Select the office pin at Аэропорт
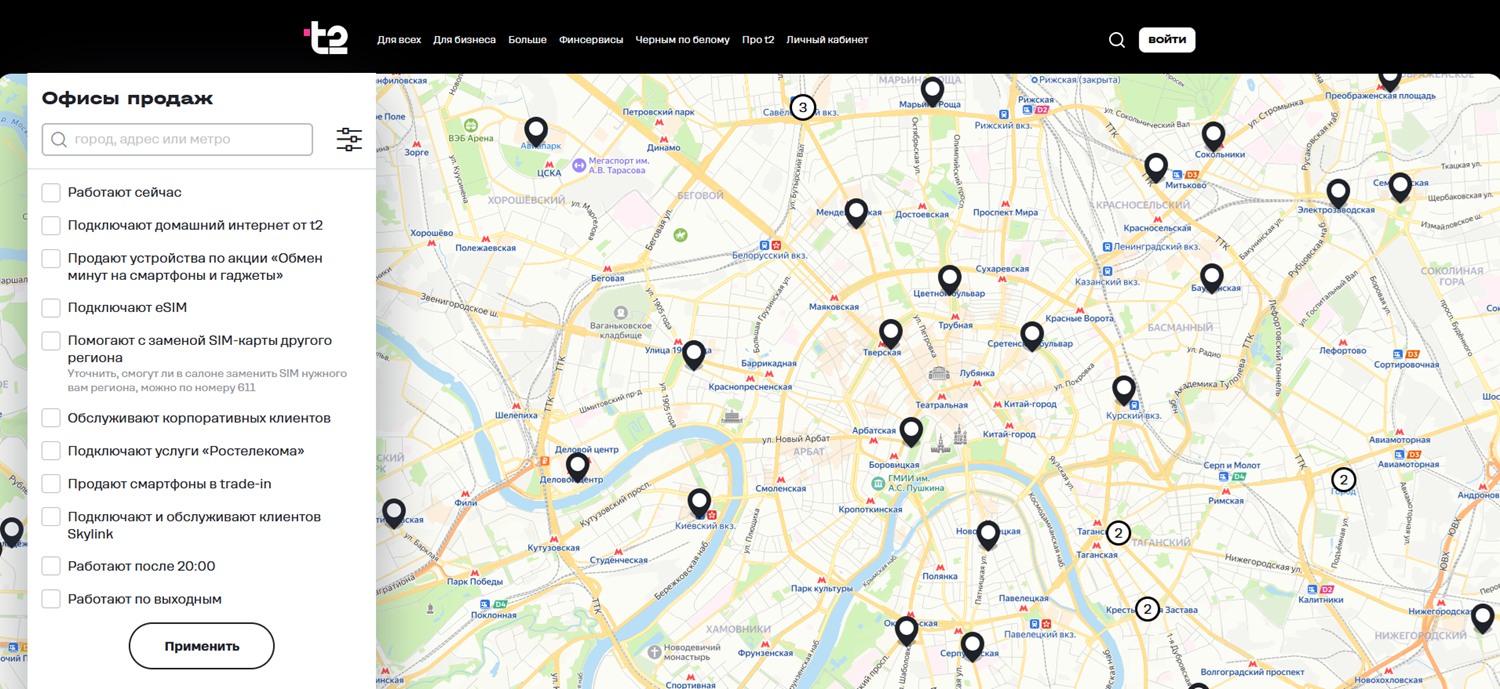 (x=537, y=132)
